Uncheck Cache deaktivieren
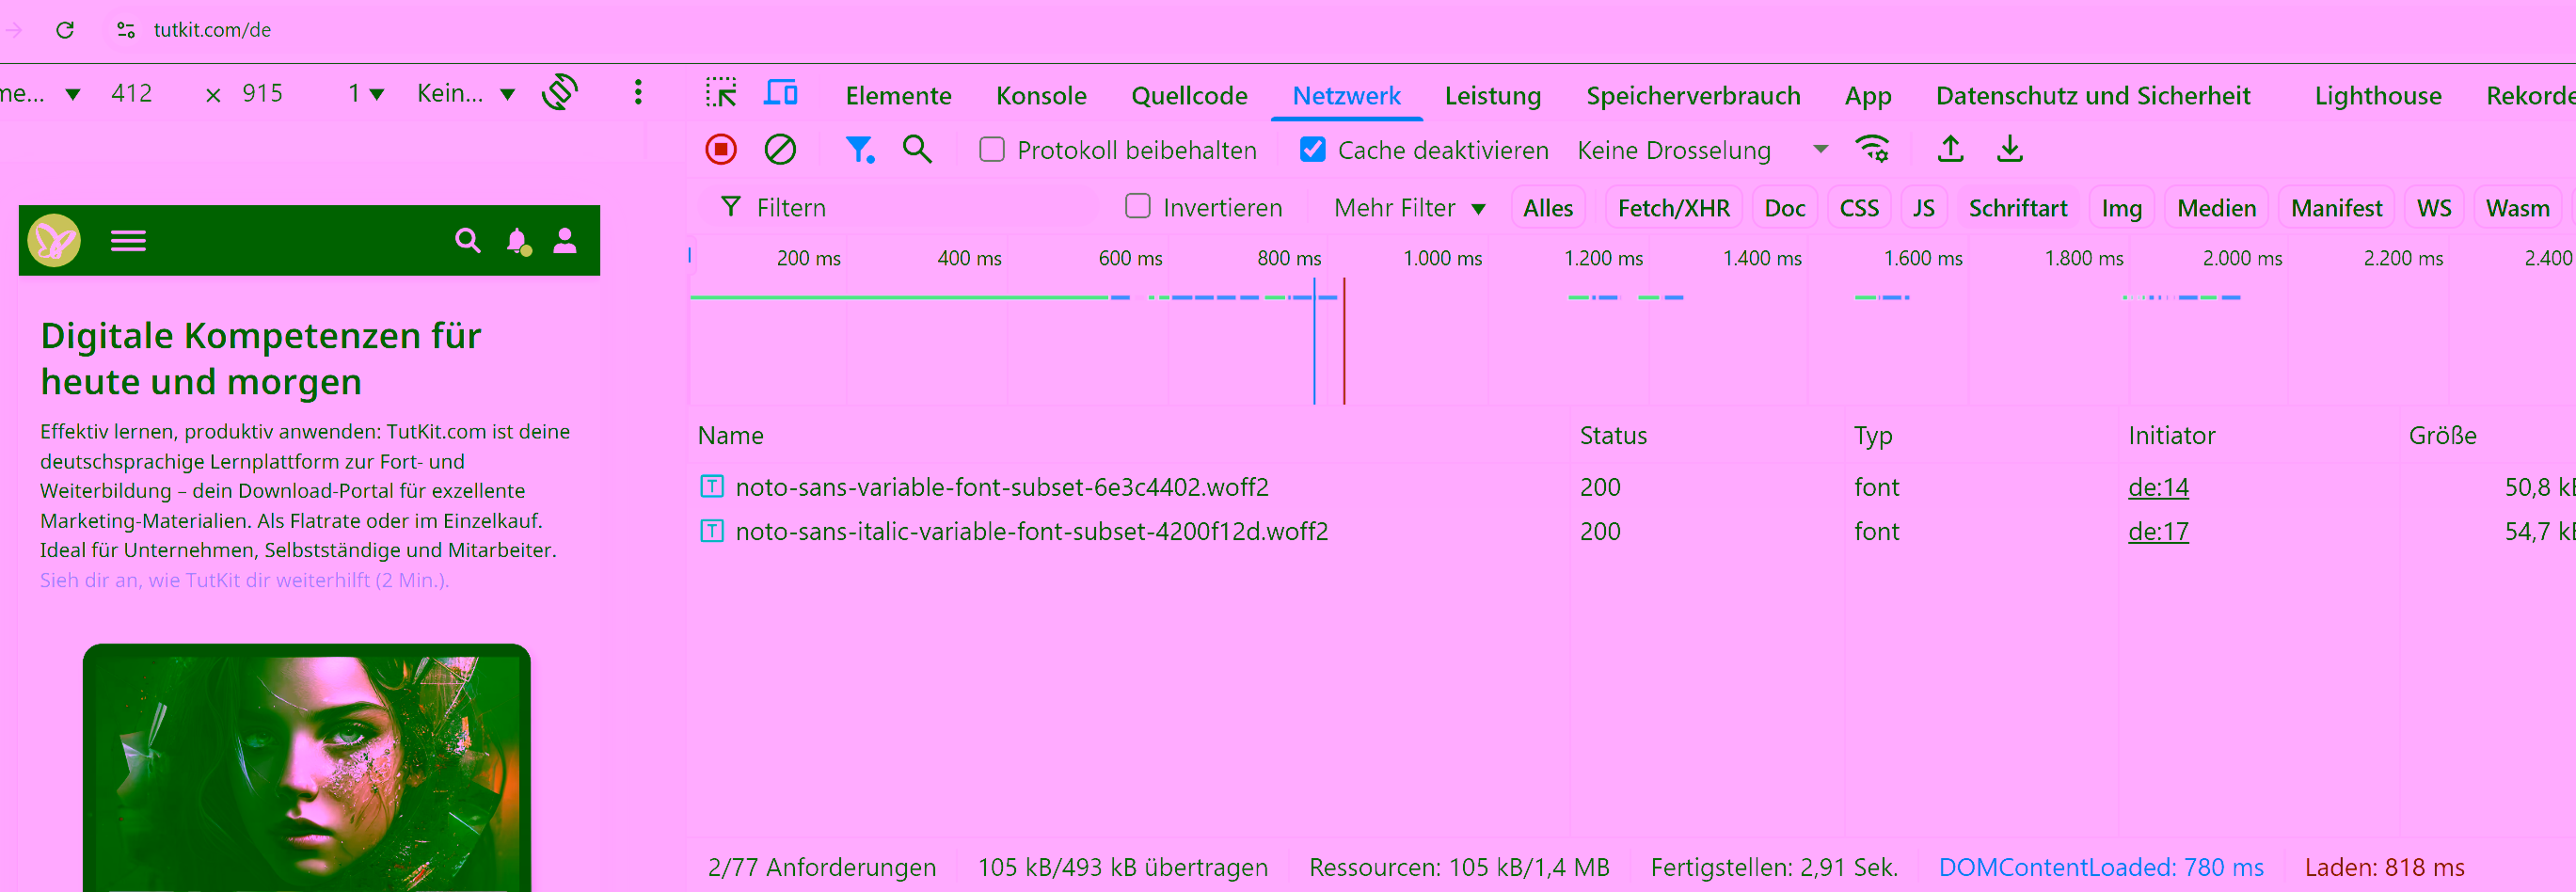The width and height of the screenshot is (2576, 892). point(1312,150)
